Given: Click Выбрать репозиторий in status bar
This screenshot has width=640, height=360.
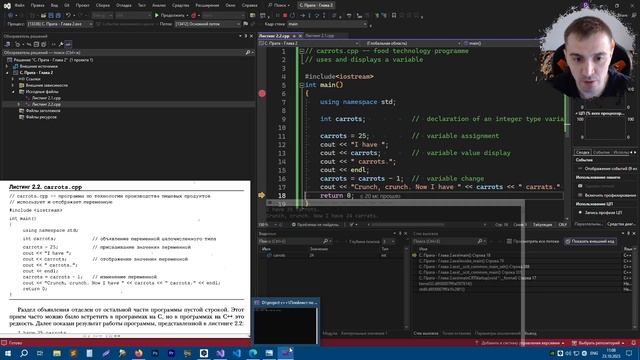Looking at the screenshot, I should [x=598, y=343].
